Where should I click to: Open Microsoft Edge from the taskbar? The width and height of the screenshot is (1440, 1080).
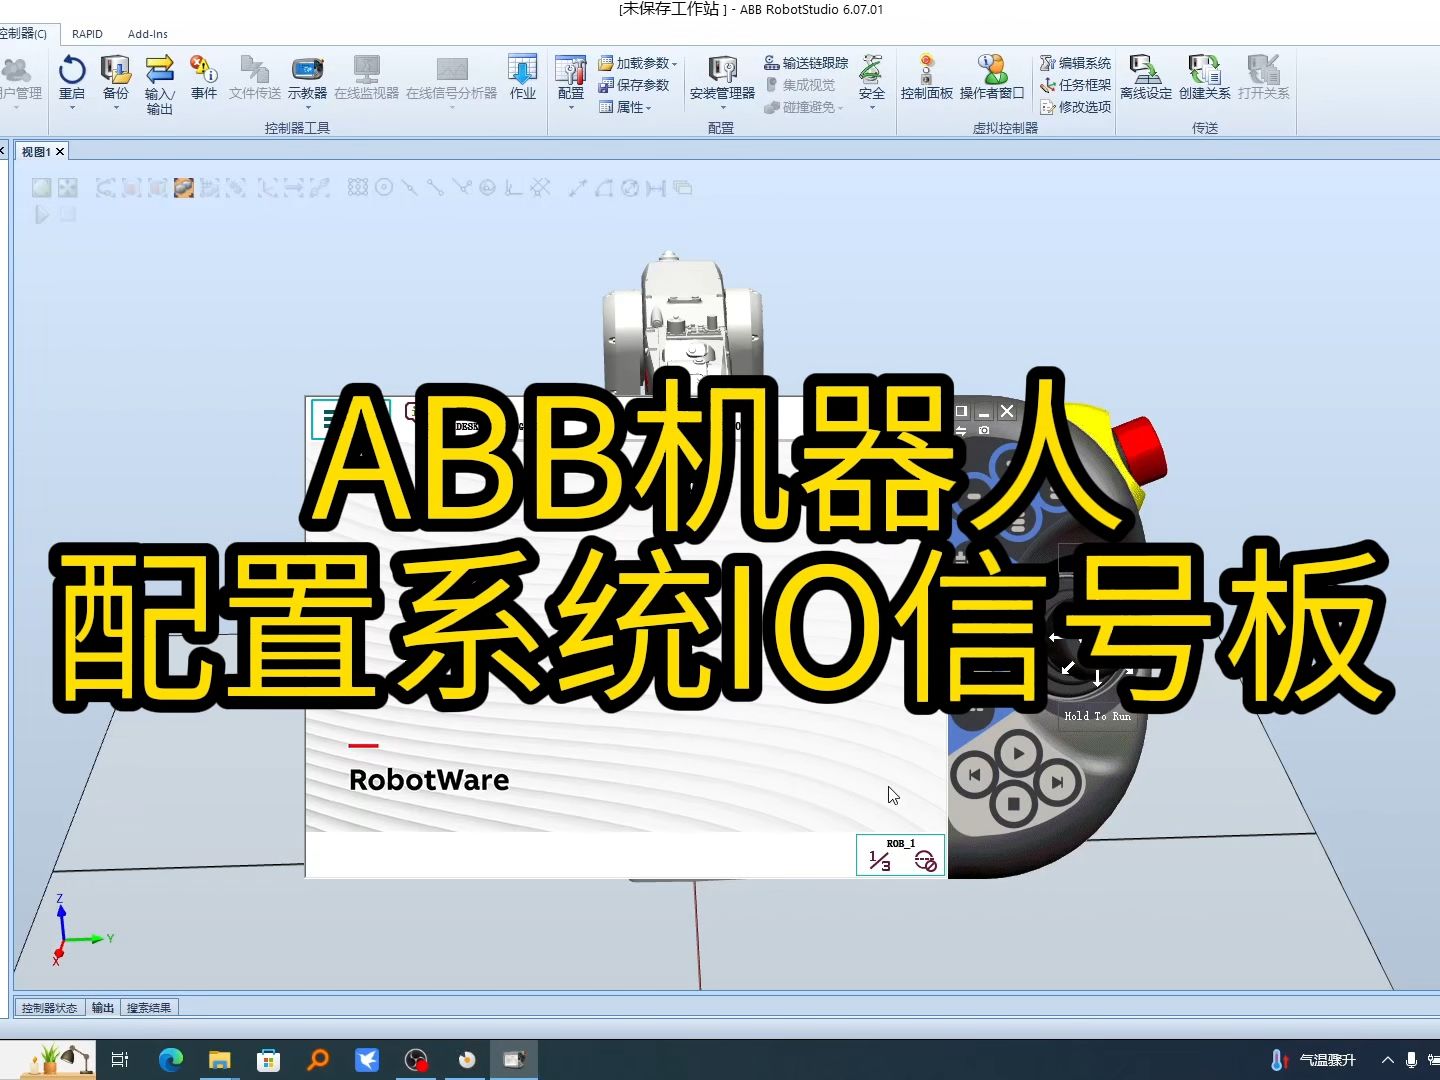(x=171, y=1060)
